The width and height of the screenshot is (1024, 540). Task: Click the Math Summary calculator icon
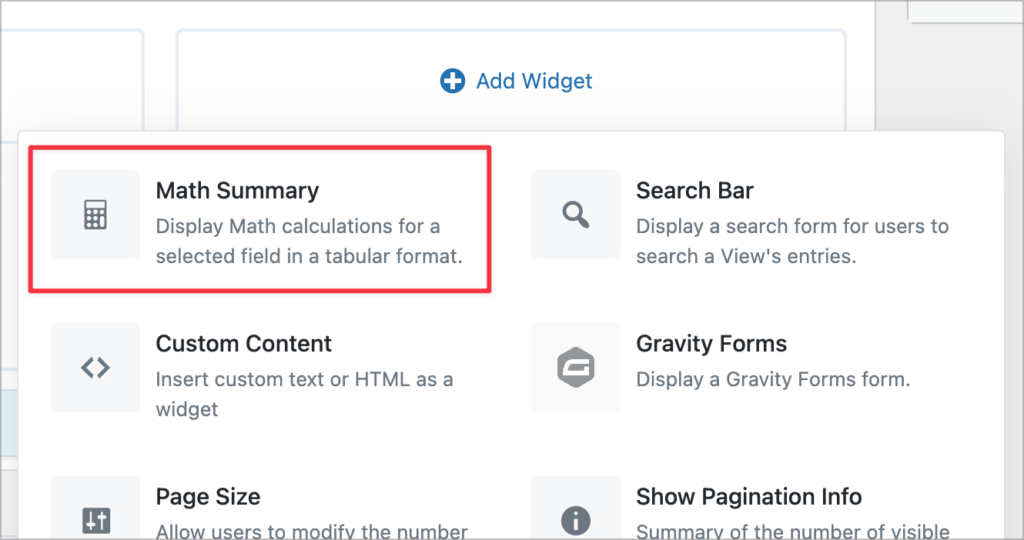coord(95,215)
